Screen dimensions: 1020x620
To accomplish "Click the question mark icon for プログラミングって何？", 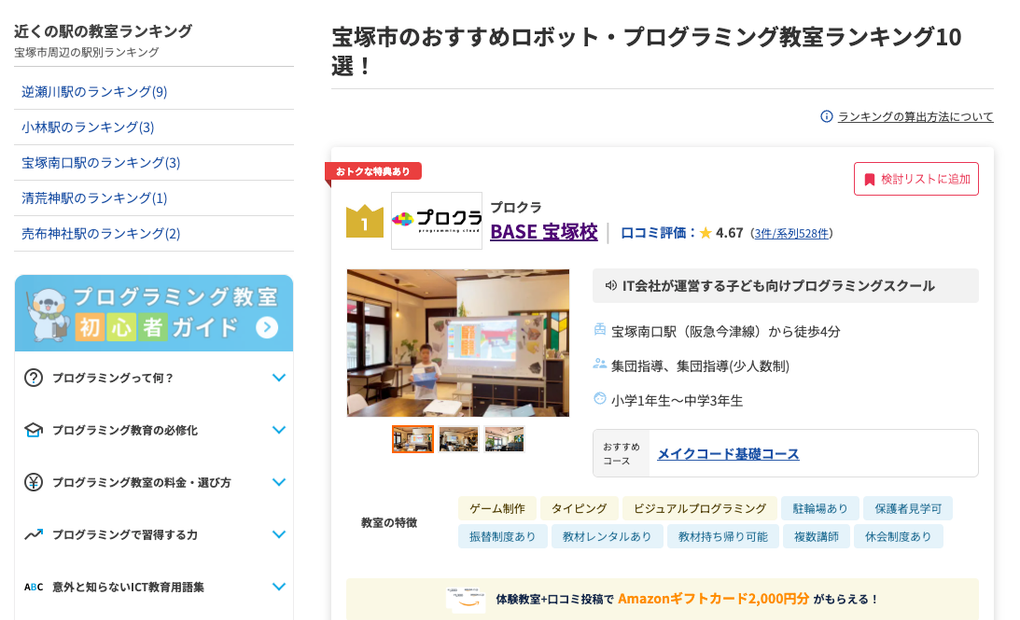I will 33,378.
